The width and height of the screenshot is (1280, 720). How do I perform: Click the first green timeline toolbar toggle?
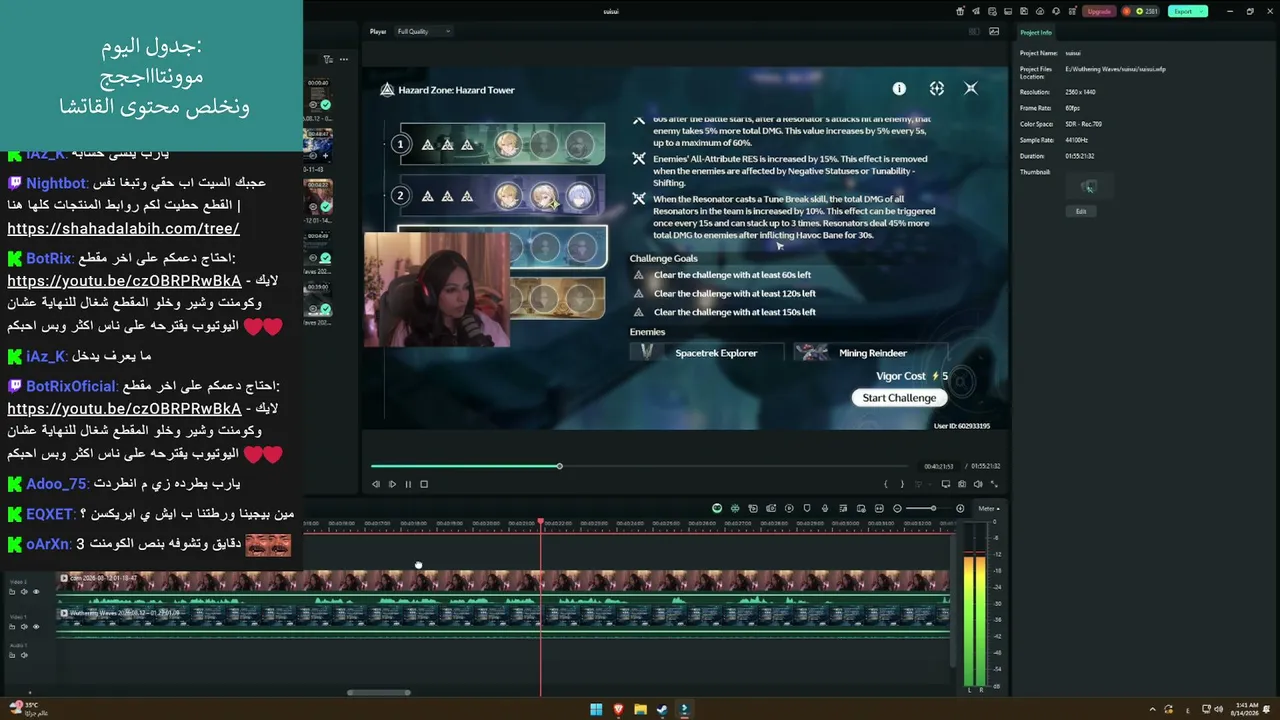coord(717,508)
